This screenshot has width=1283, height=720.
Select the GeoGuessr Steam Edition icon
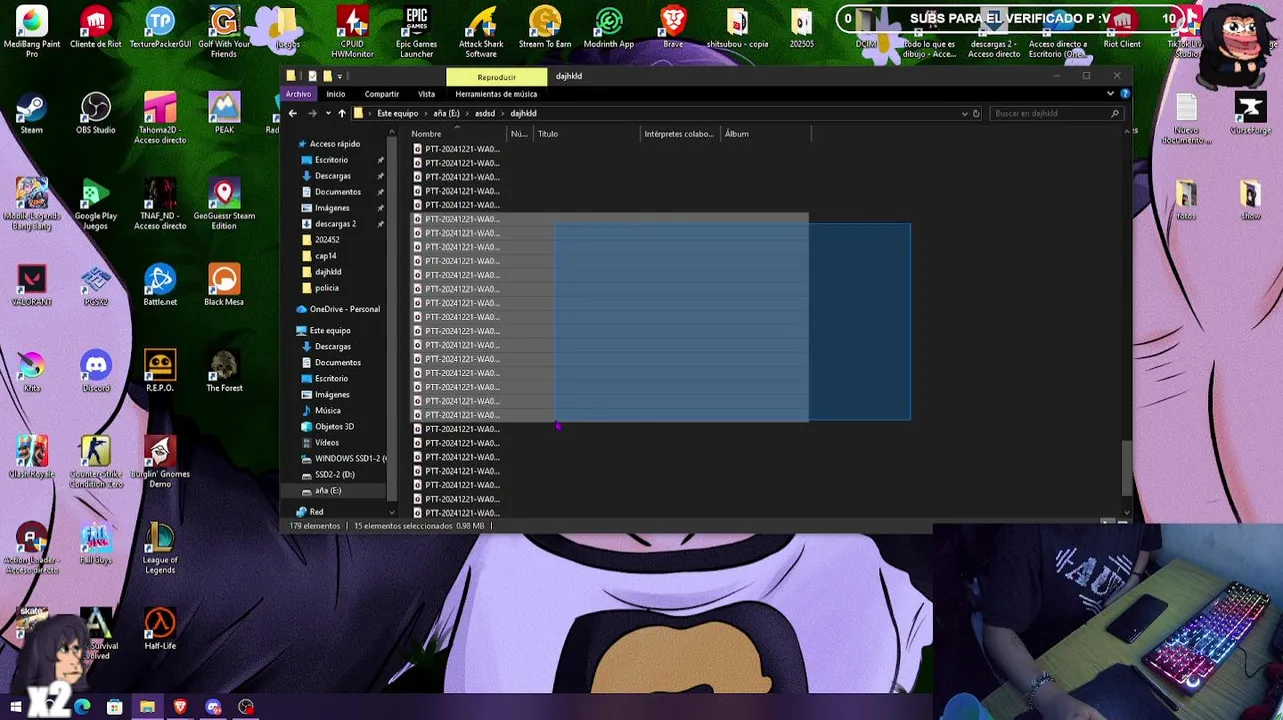(224, 205)
